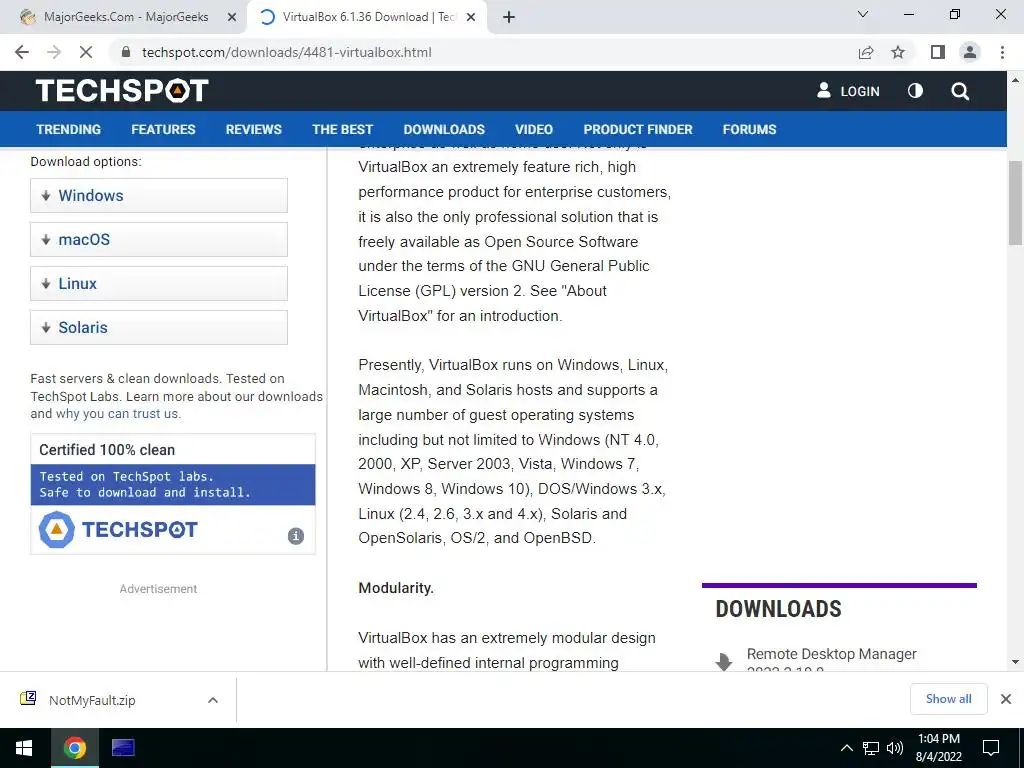Image resolution: width=1024 pixels, height=768 pixels.
Task: Show hidden system tray icons
Action: point(846,748)
